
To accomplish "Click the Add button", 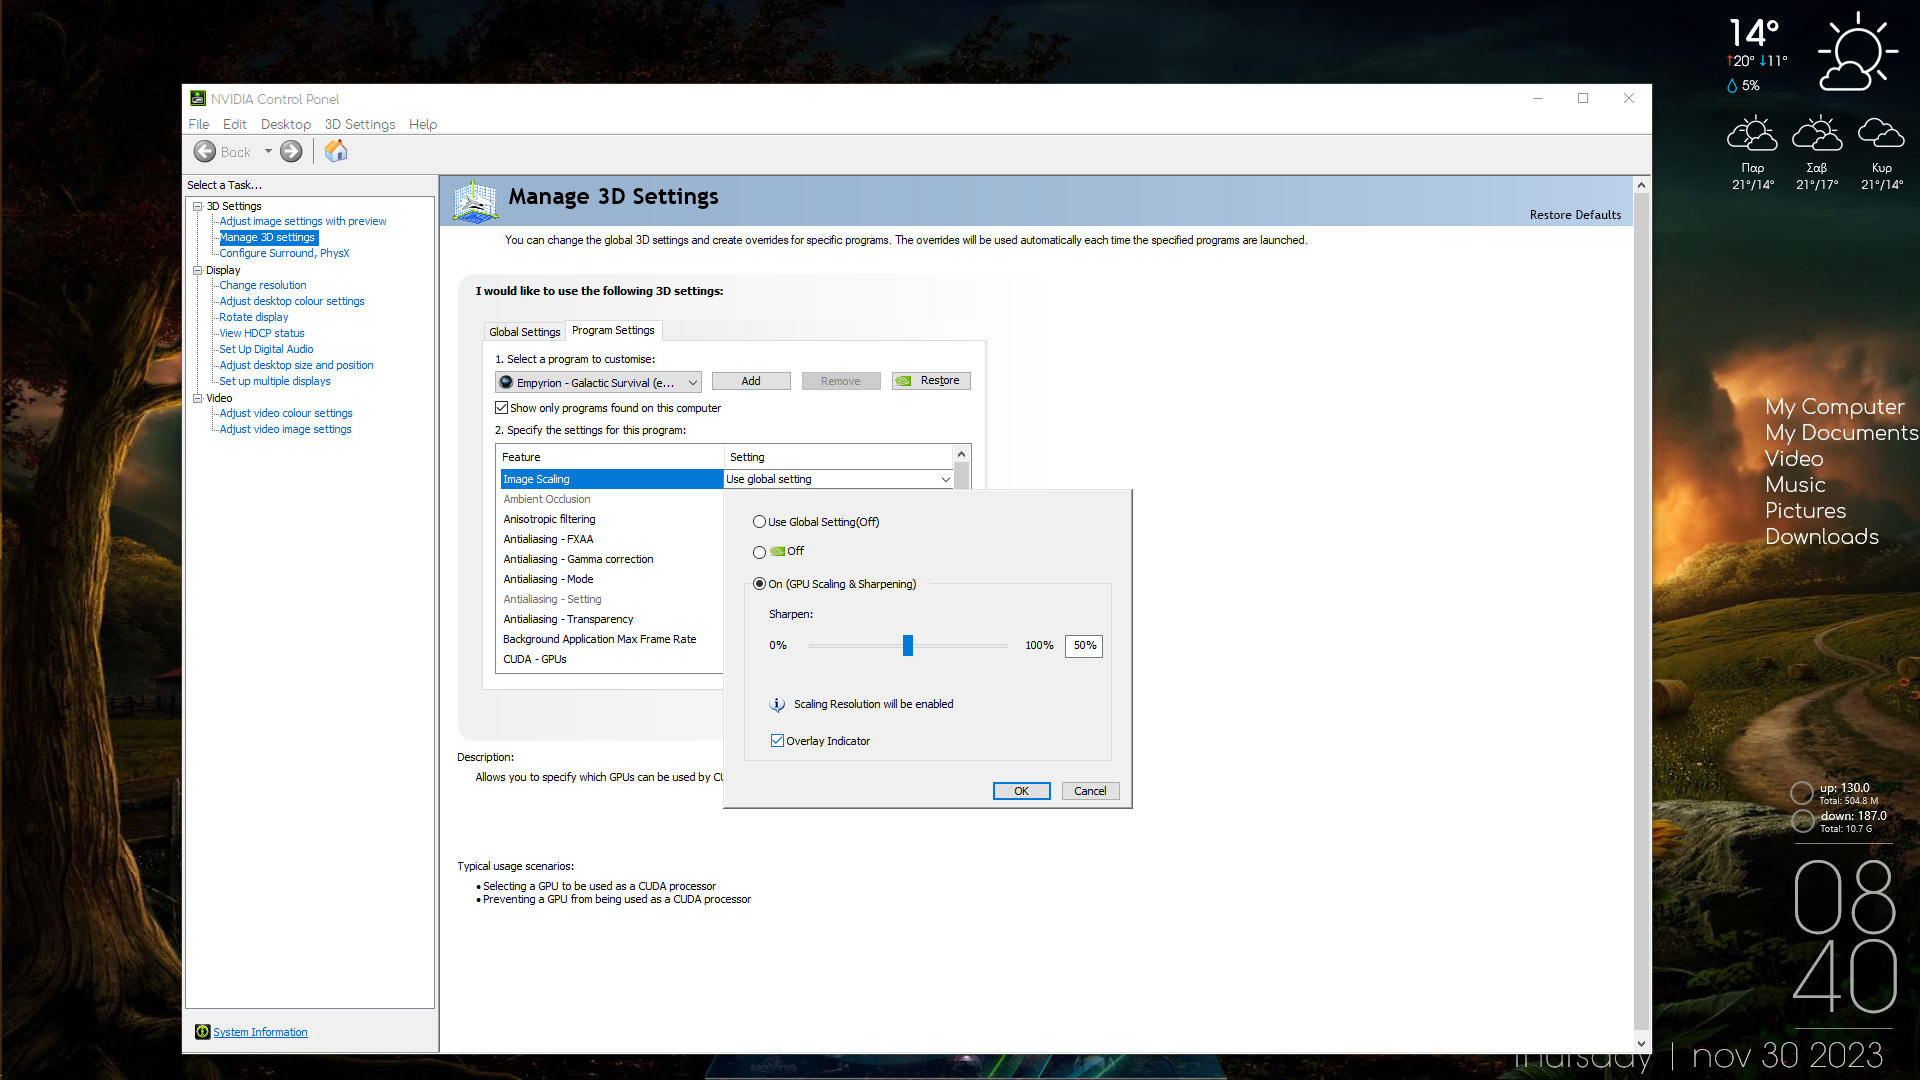I will click(x=751, y=381).
